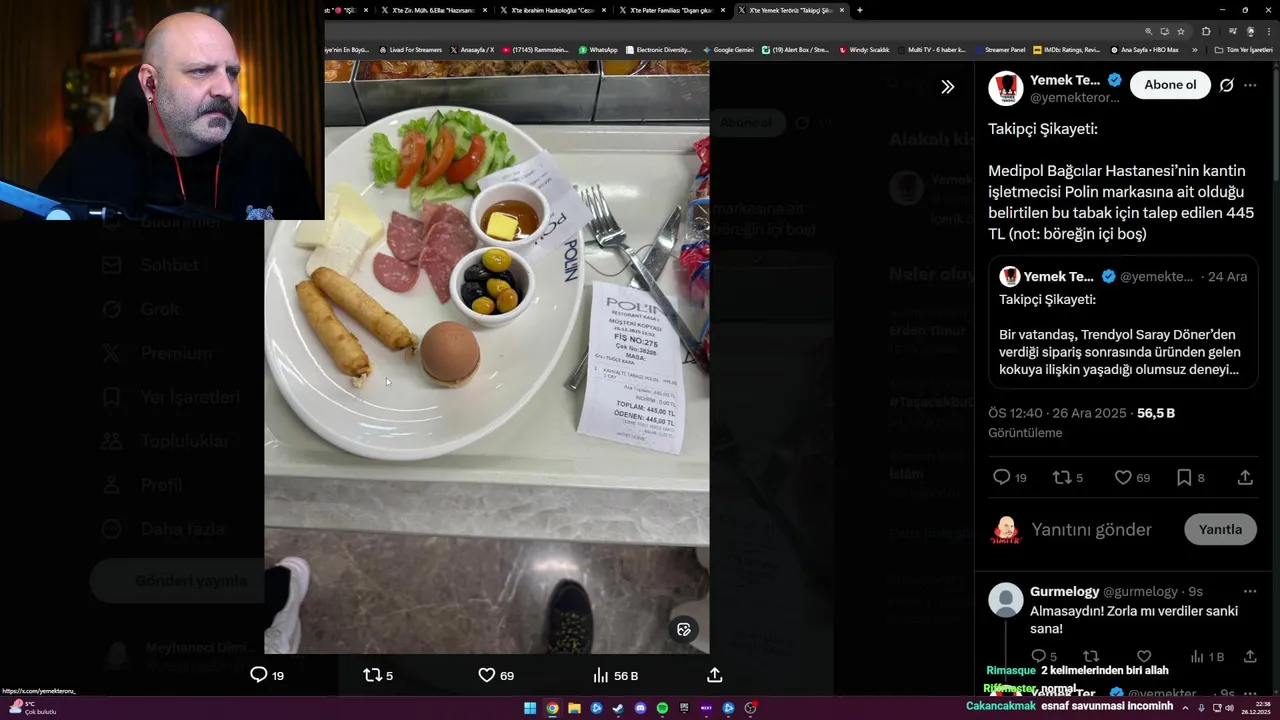Select the Yemek Terörü active tab
1280x720 pixels.
tap(790, 10)
